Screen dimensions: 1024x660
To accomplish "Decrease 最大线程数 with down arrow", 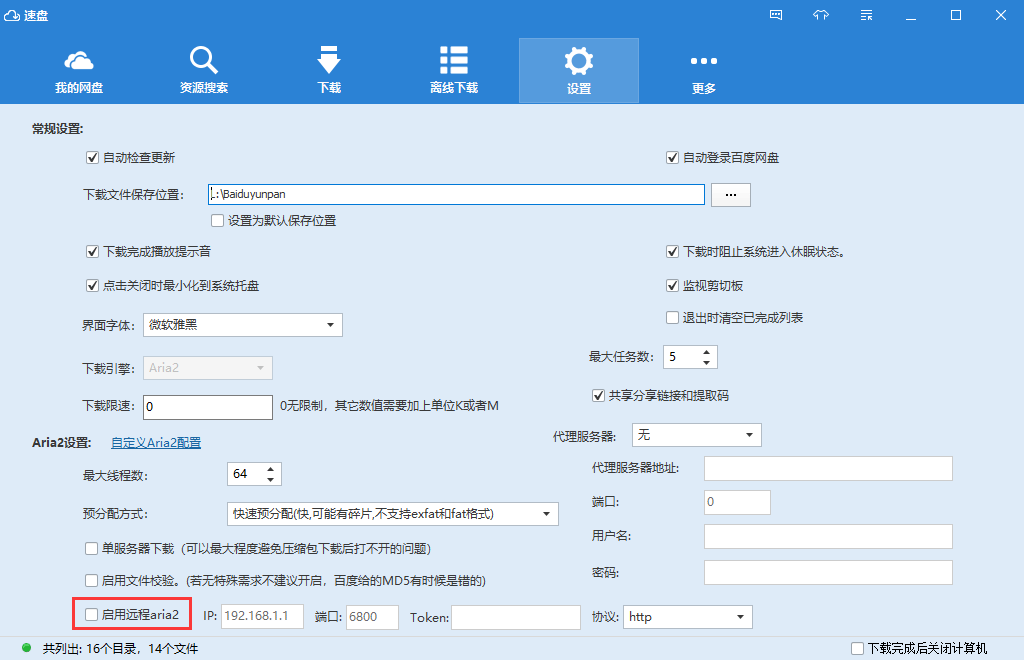I will tap(270, 479).
